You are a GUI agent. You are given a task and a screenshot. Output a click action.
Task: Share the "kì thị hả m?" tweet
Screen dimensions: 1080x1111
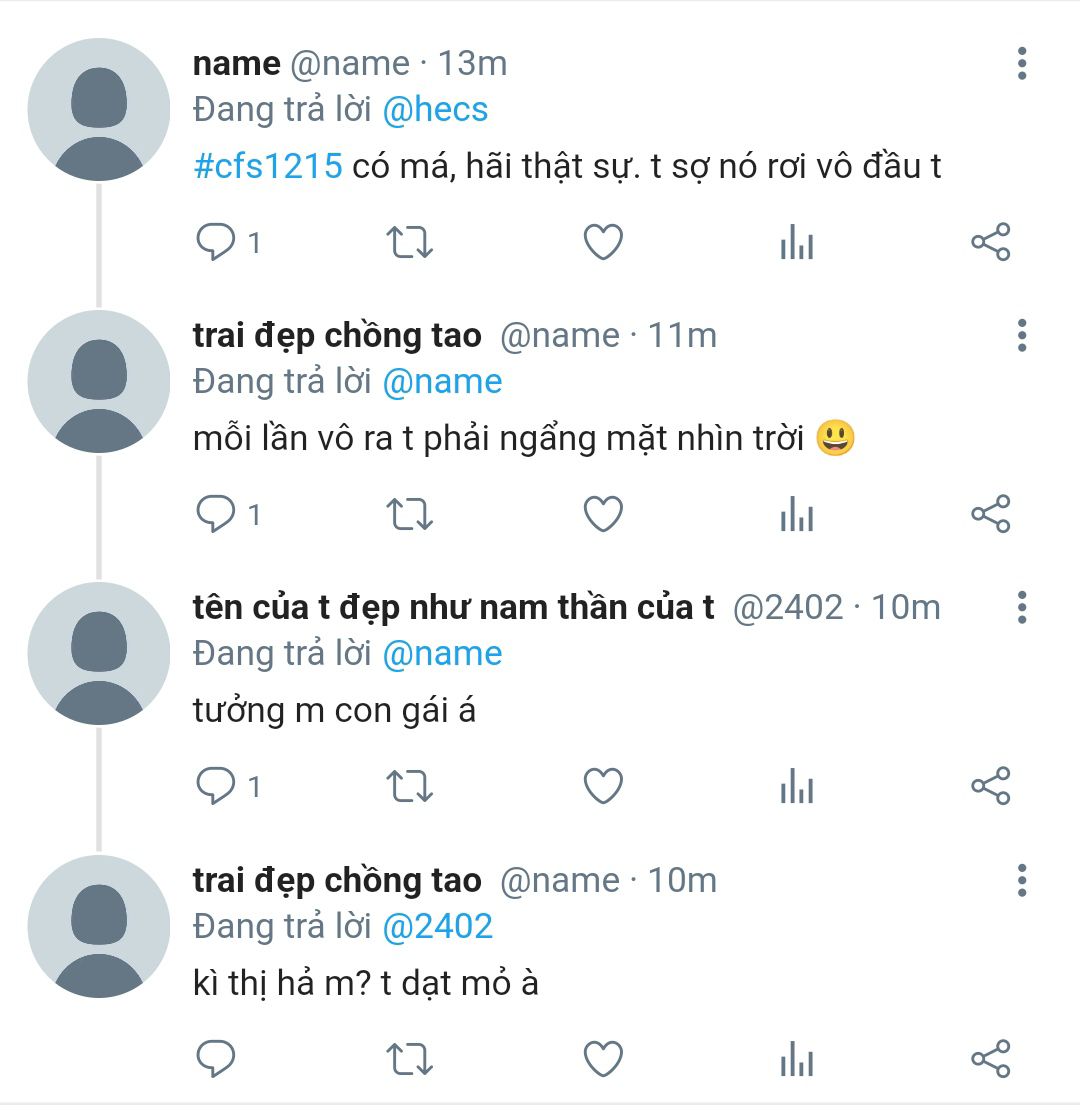click(991, 1059)
